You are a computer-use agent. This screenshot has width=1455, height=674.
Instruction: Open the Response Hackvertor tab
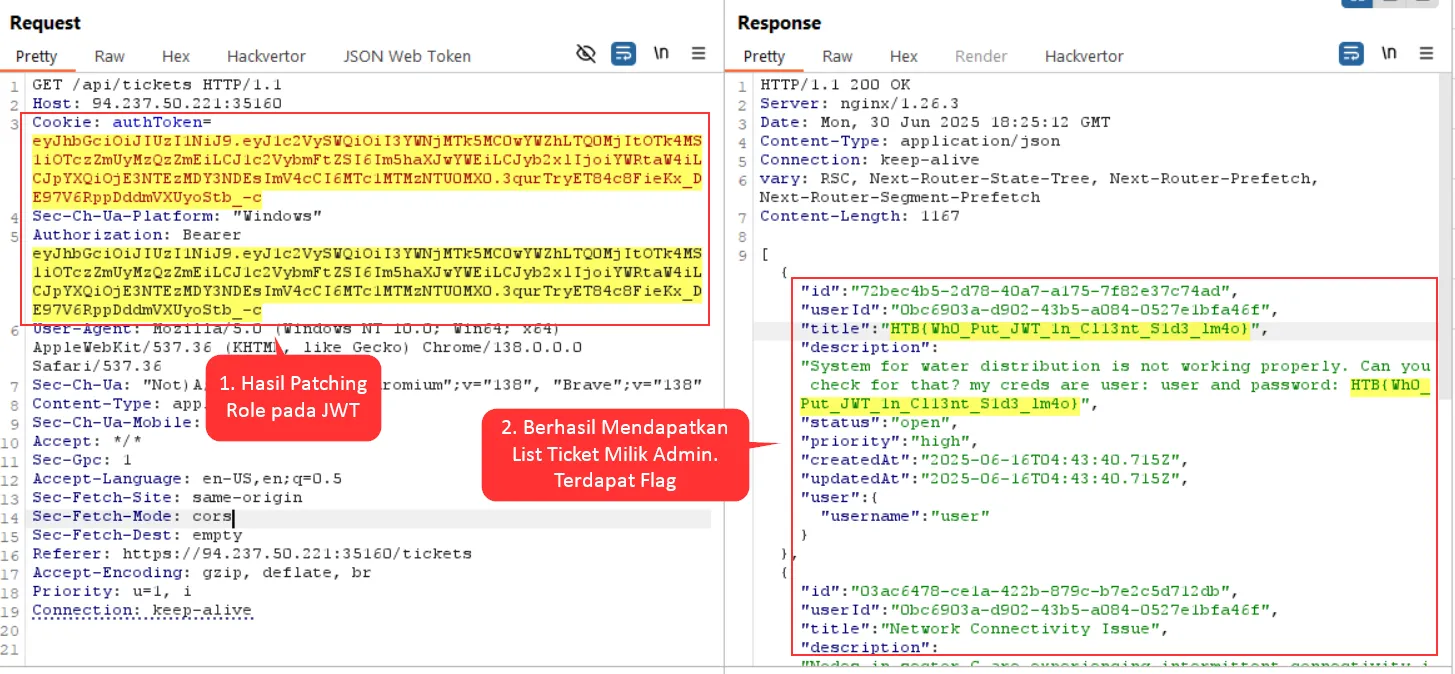1084,56
